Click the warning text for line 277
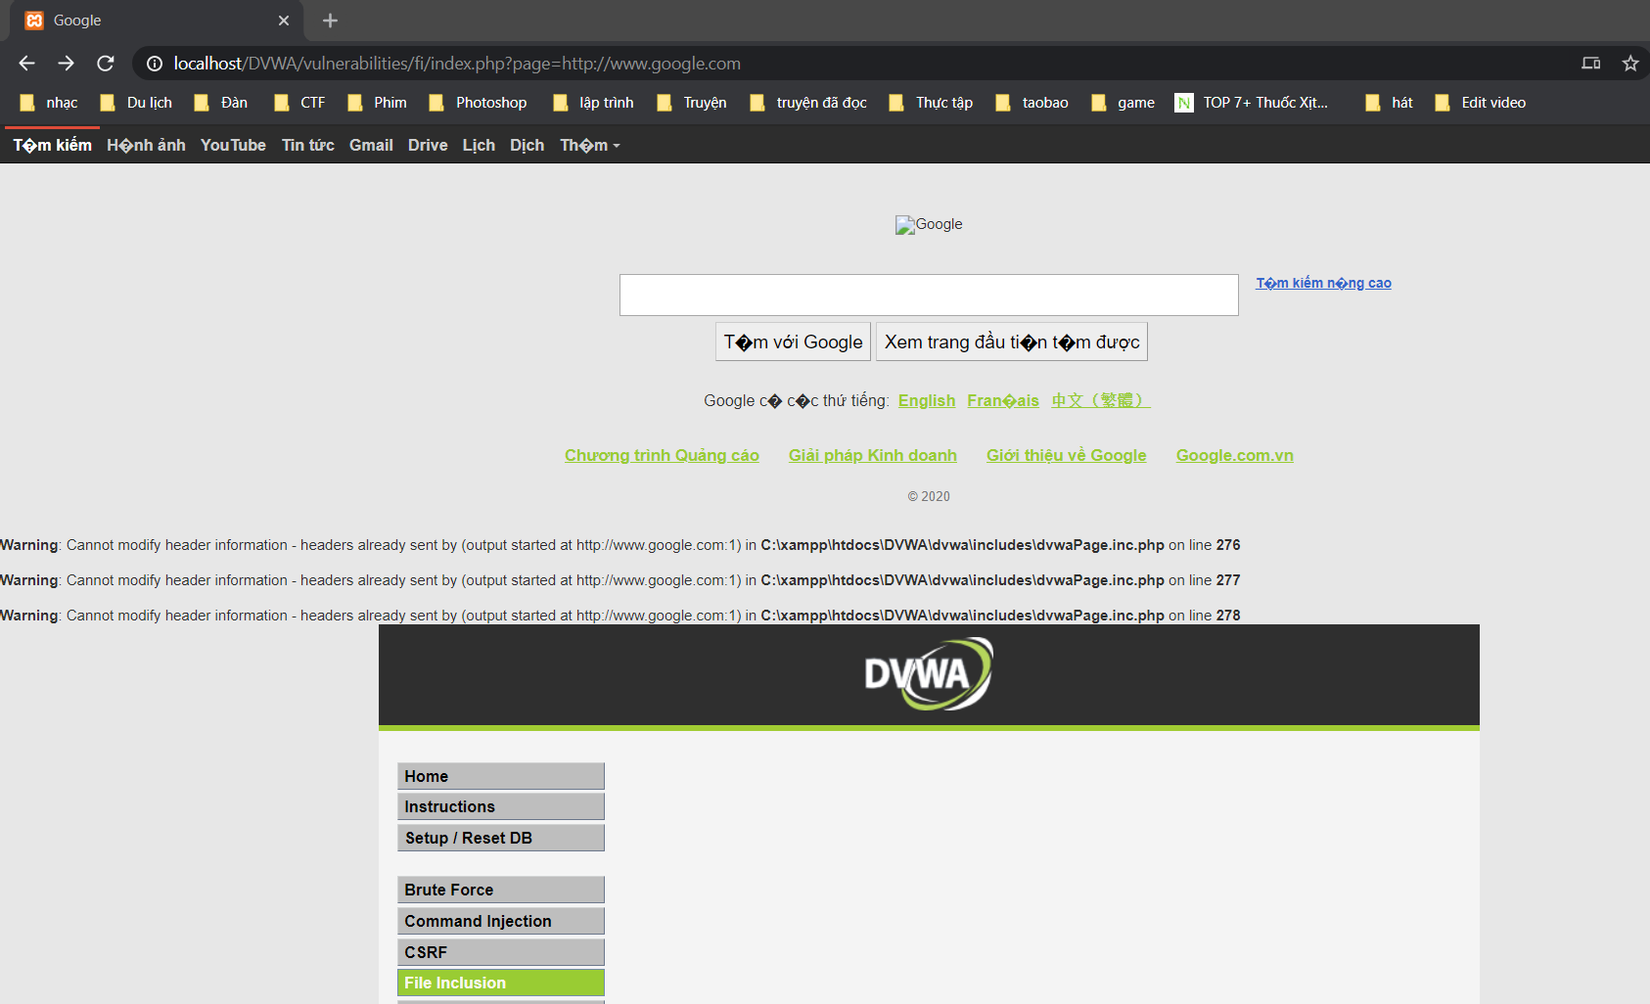 click(x=620, y=580)
